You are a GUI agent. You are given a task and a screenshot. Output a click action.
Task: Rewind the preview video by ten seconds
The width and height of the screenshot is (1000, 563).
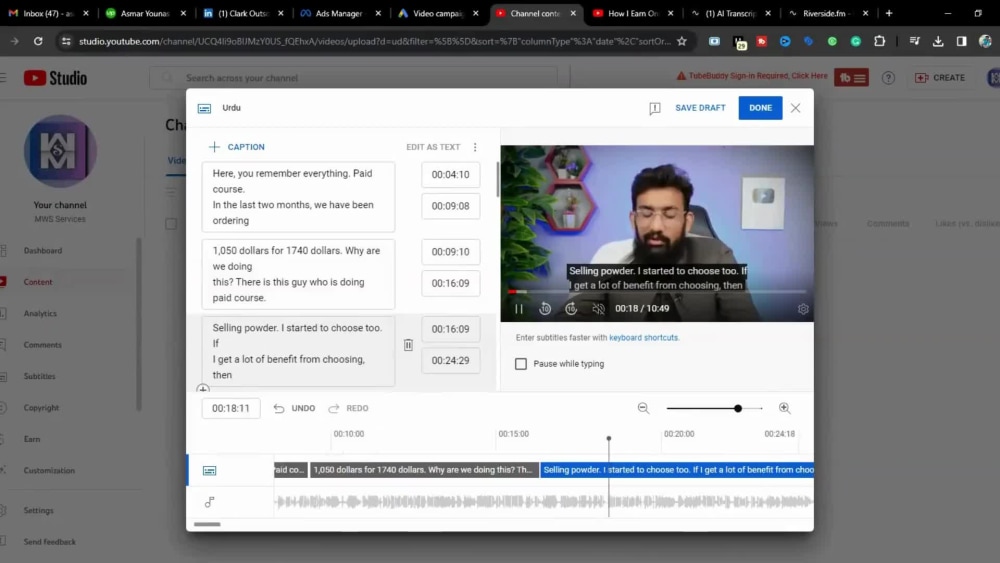pos(545,309)
